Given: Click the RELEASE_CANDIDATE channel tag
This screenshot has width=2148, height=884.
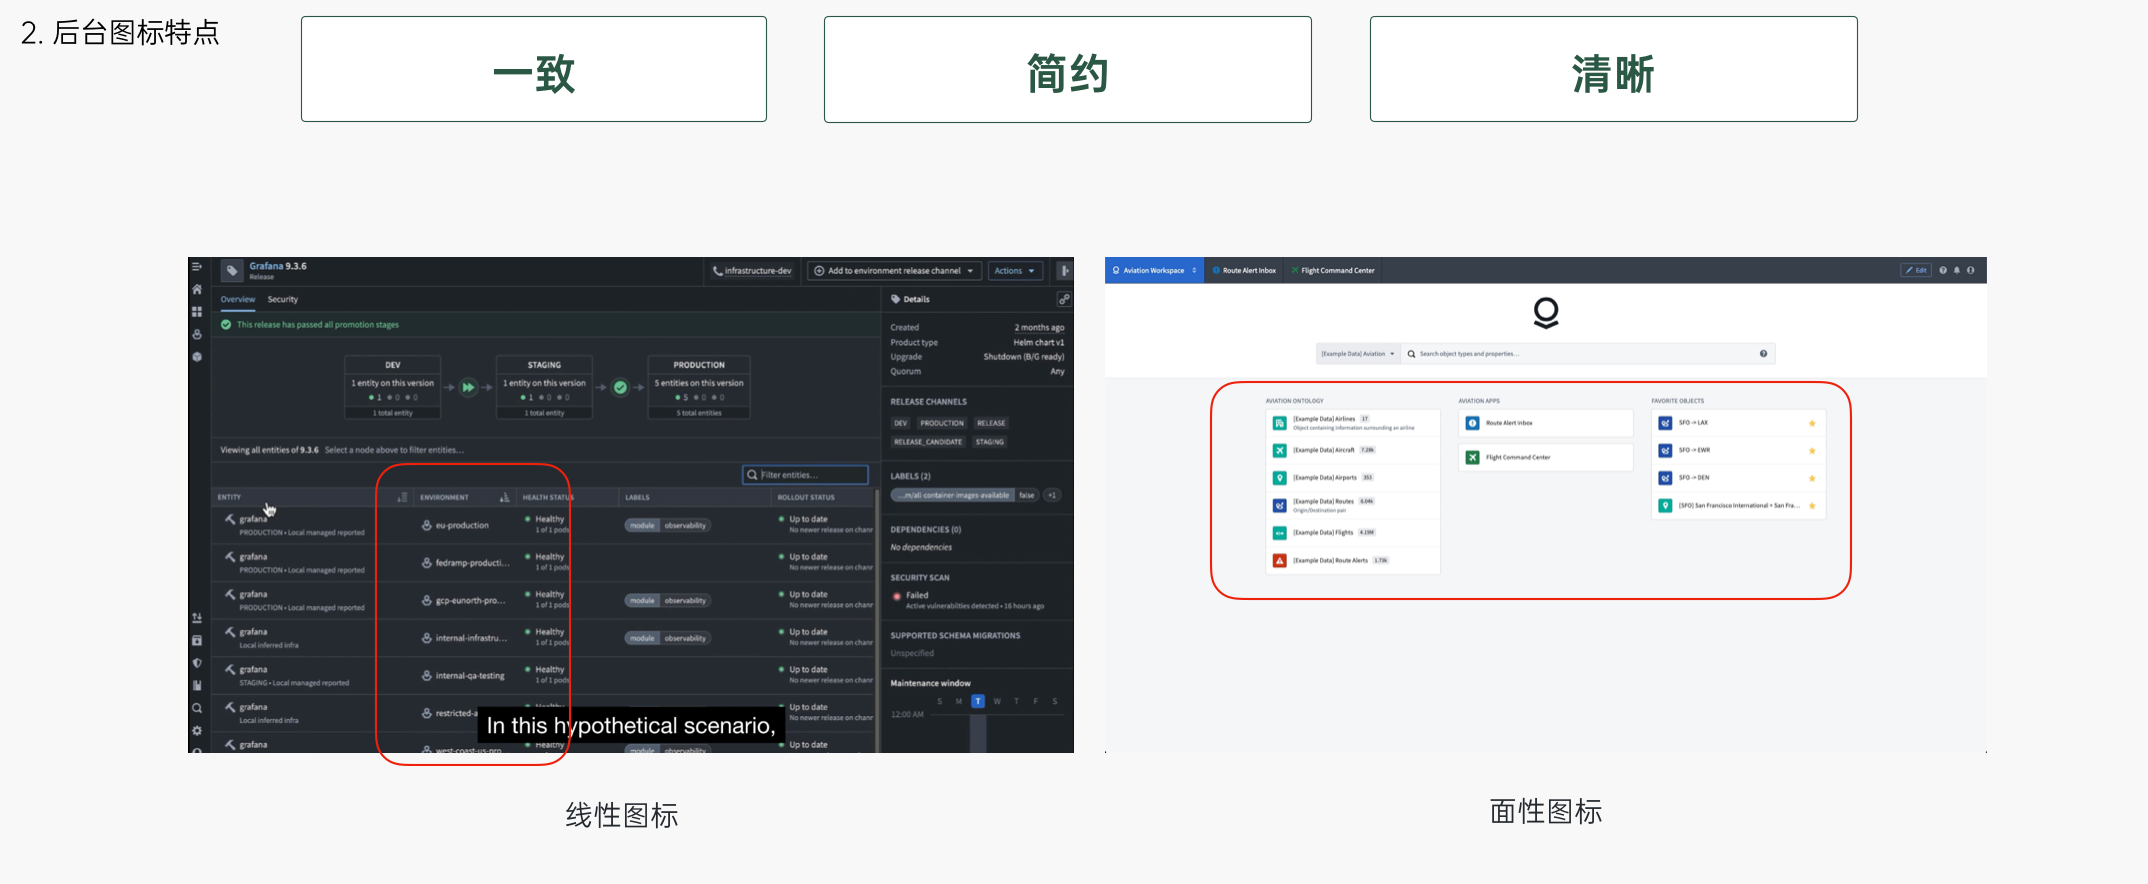Looking at the screenshot, I should point(928,442).
